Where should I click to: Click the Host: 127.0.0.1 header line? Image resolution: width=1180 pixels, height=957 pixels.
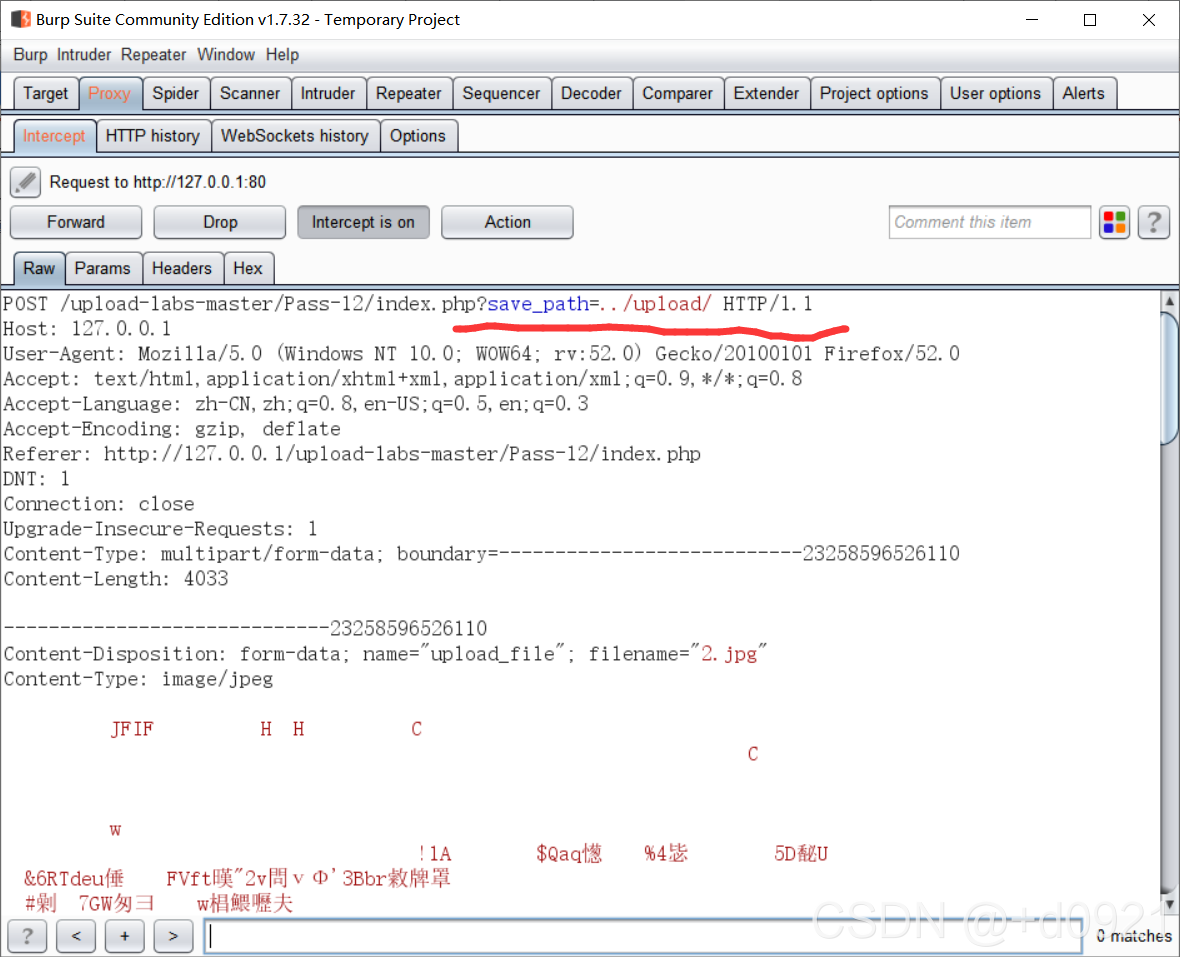(87, 329)
